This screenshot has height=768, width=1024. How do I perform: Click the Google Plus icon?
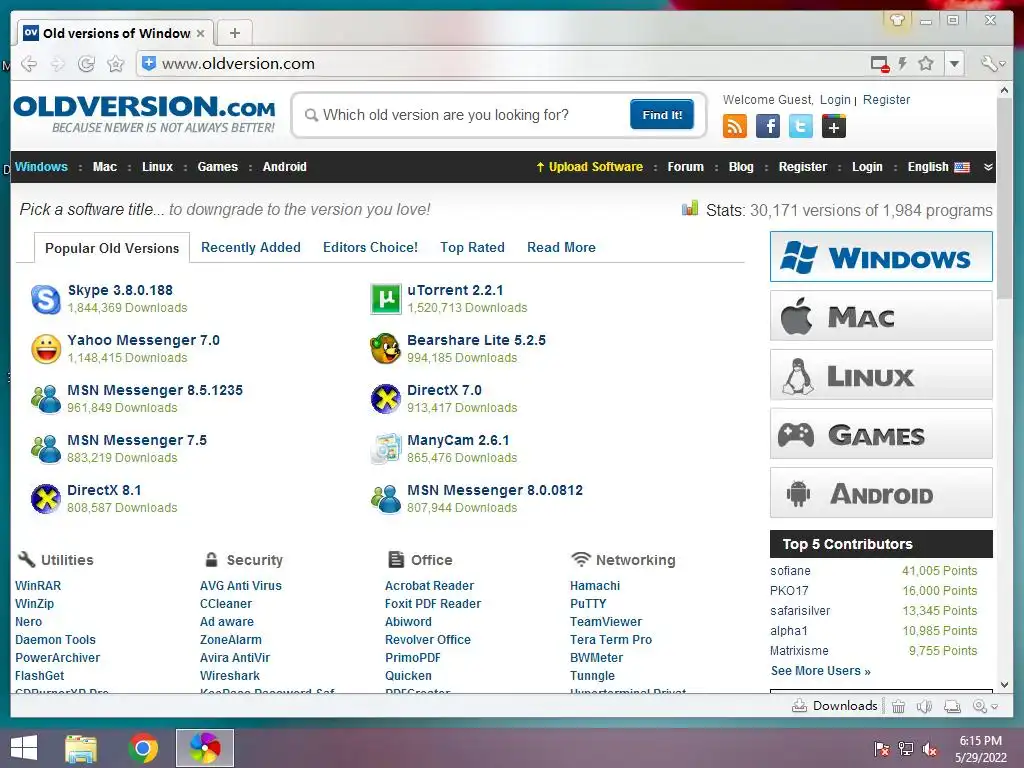[x=834, y=126]
